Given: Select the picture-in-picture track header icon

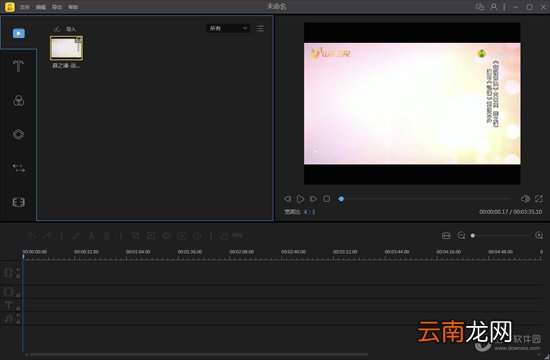Looking at the screenshot, I should [8, 292].
